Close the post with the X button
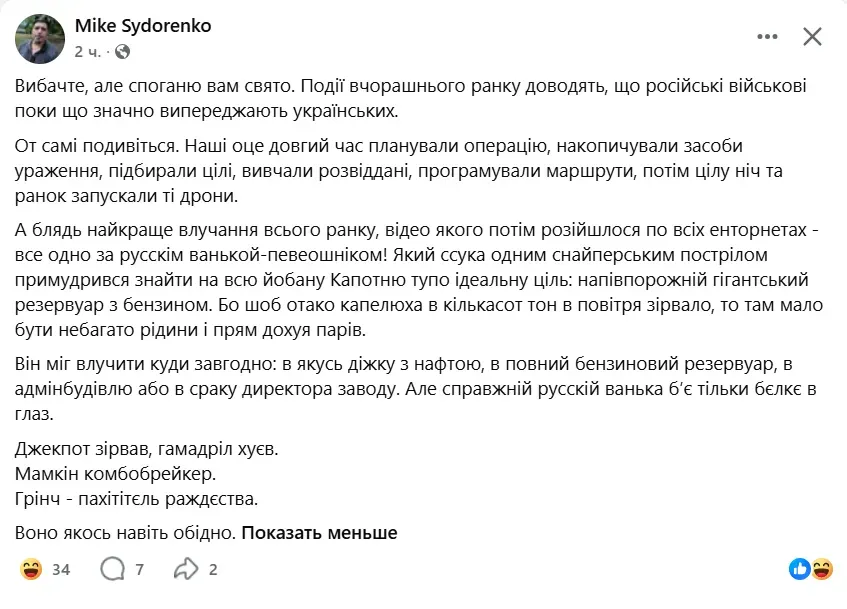The height and width of the screenshot is (609, 847). pos(812,37)
